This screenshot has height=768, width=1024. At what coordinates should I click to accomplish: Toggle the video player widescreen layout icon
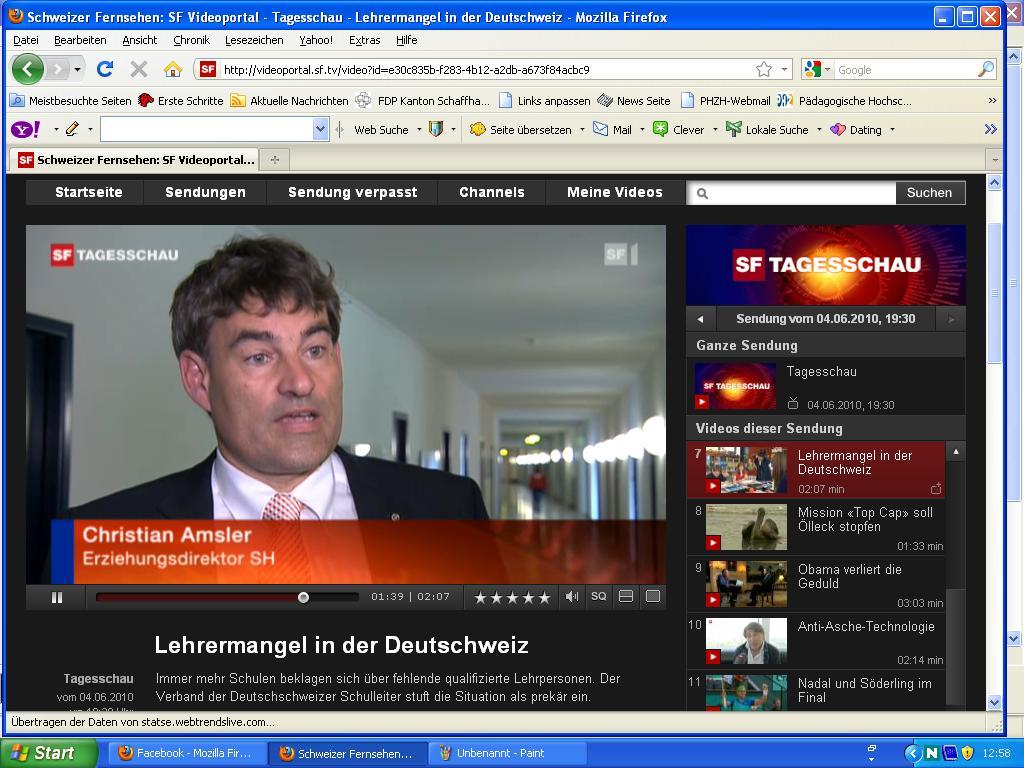click(626, 597)
